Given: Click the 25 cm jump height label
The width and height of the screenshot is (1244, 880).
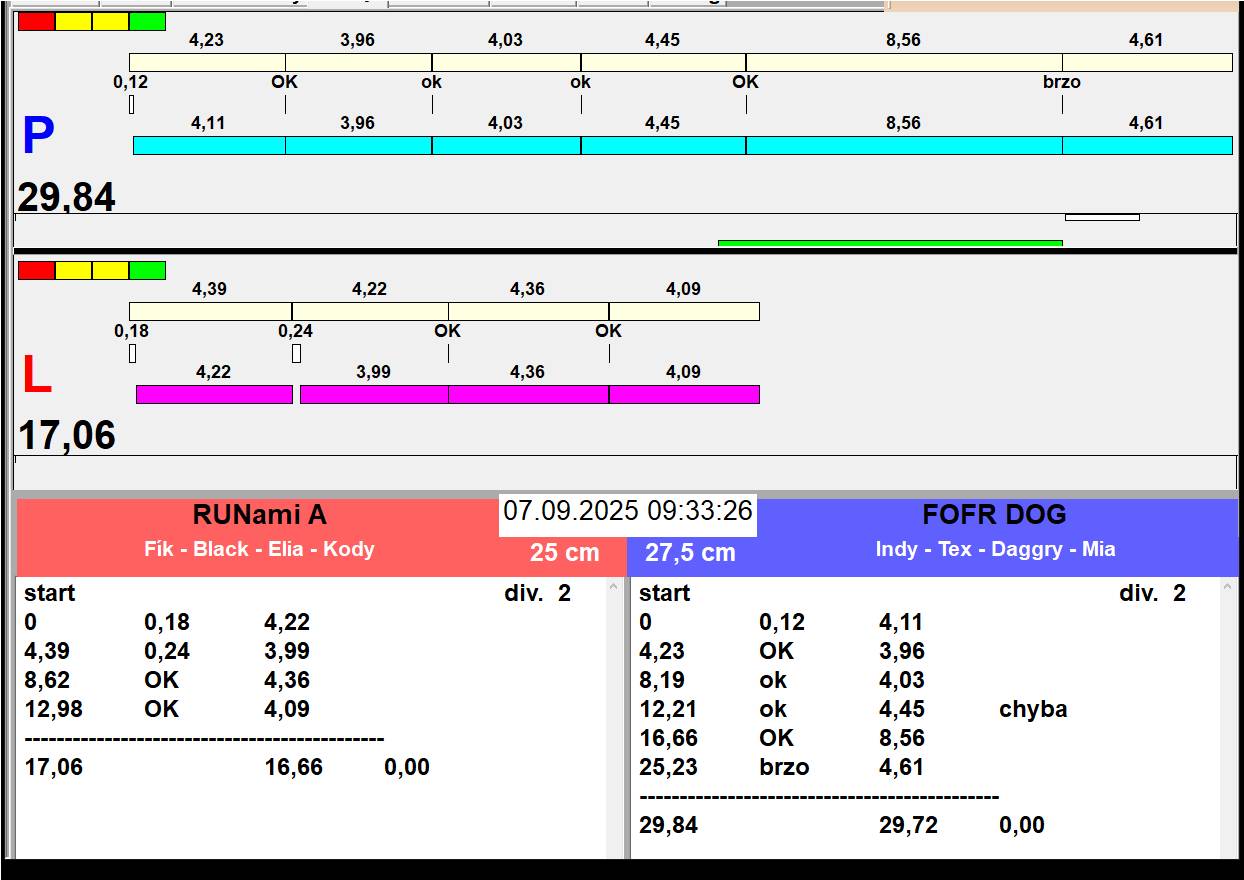Looking at the screenshot, I should pos(564,552).
